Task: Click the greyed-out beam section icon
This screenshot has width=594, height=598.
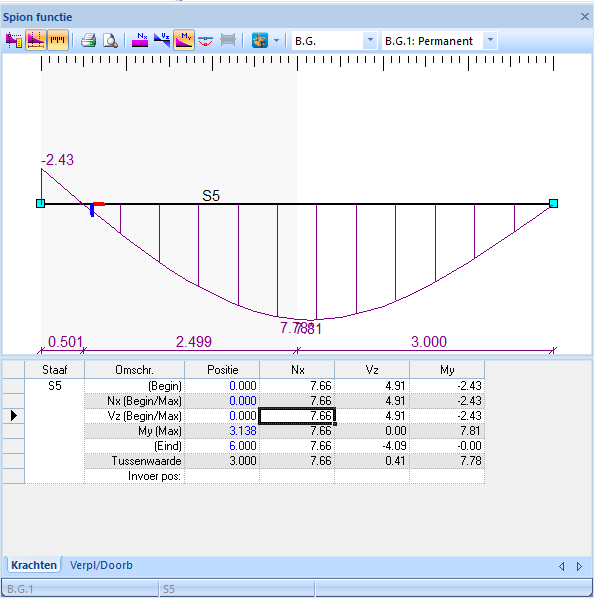Action: coord(228,40)
